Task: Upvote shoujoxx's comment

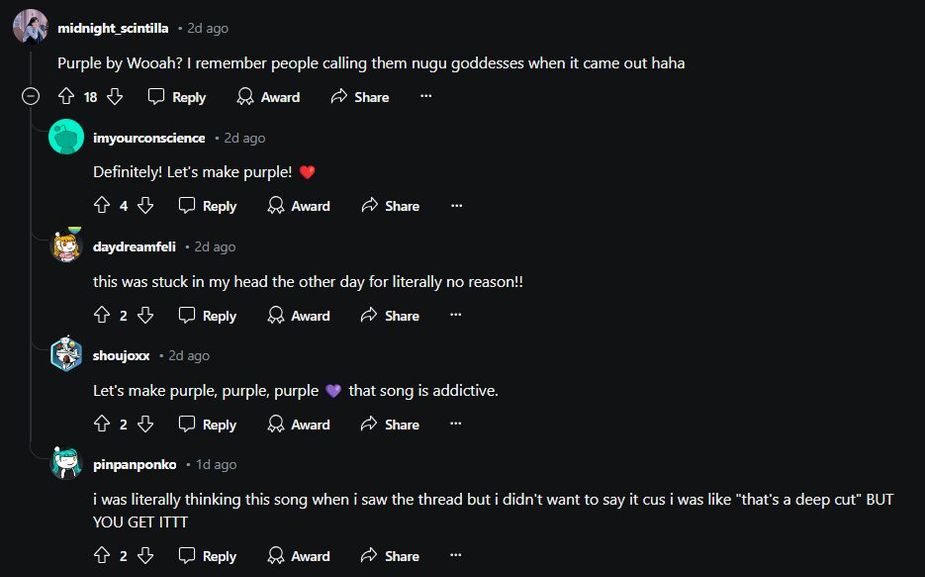Action: pyautogui.click(x=102, y=424)
